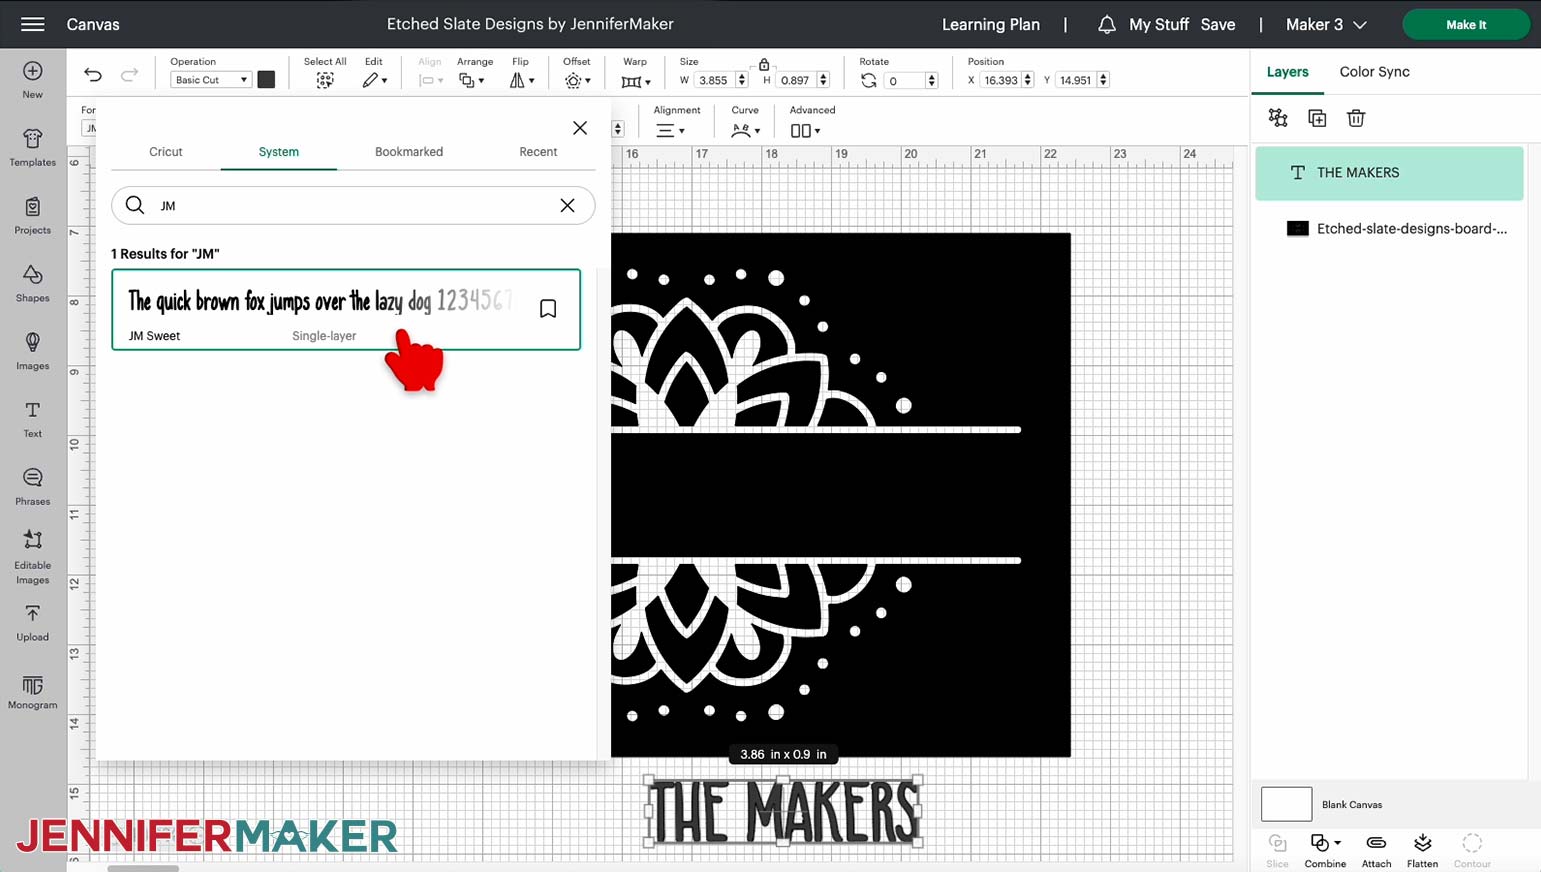Click the Select All icon
The width and height of the screenshot is (1541, 872).
325,80
